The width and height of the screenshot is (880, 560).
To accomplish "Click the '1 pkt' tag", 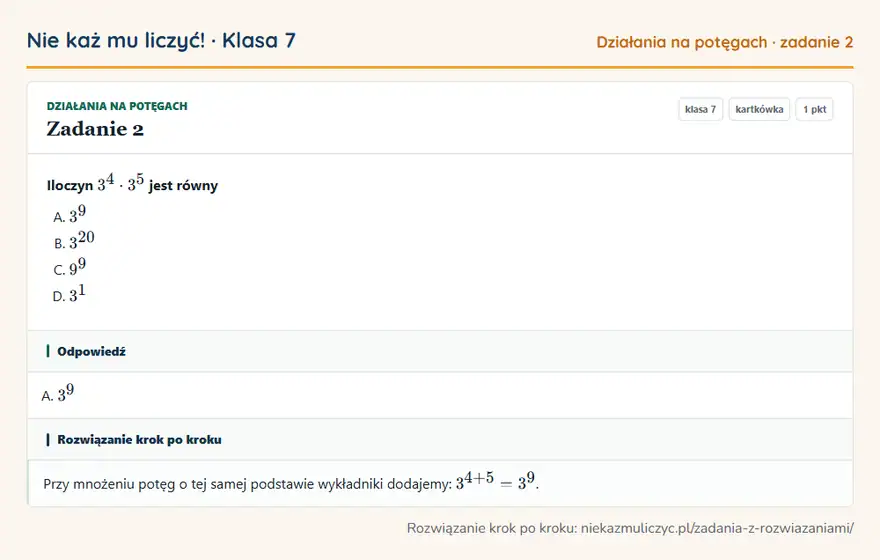I will (814, 109).
